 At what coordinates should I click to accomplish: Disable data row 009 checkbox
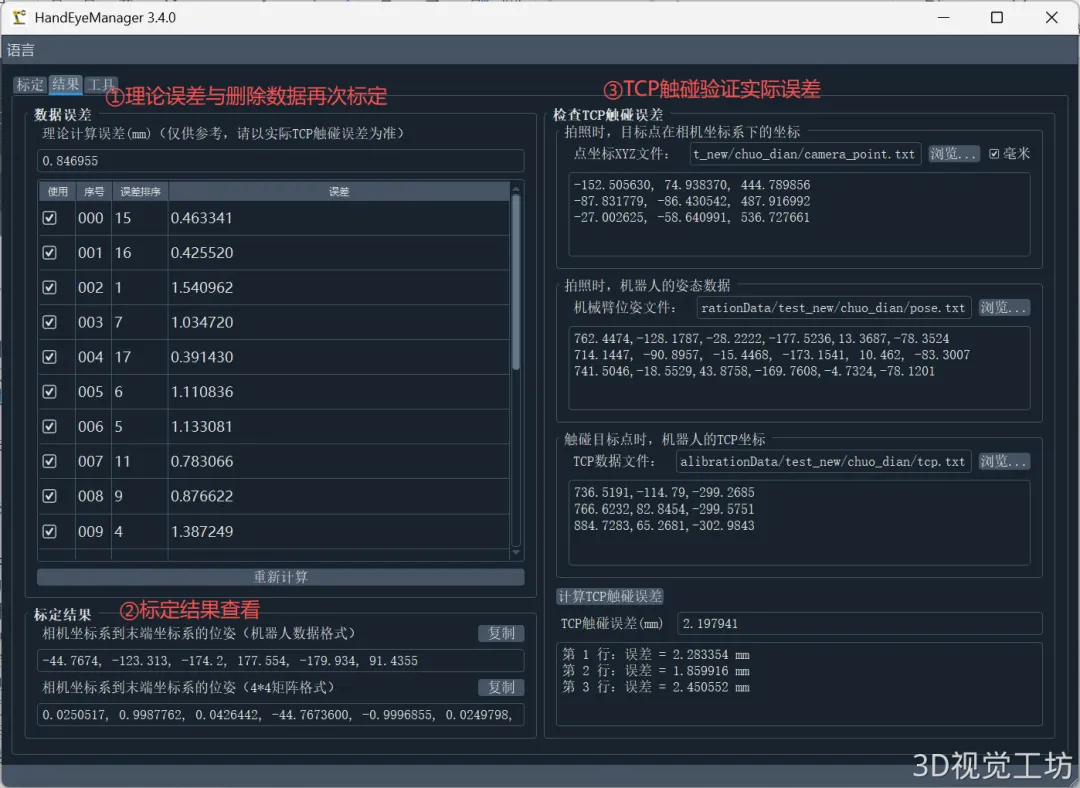(x=50, y=531)
